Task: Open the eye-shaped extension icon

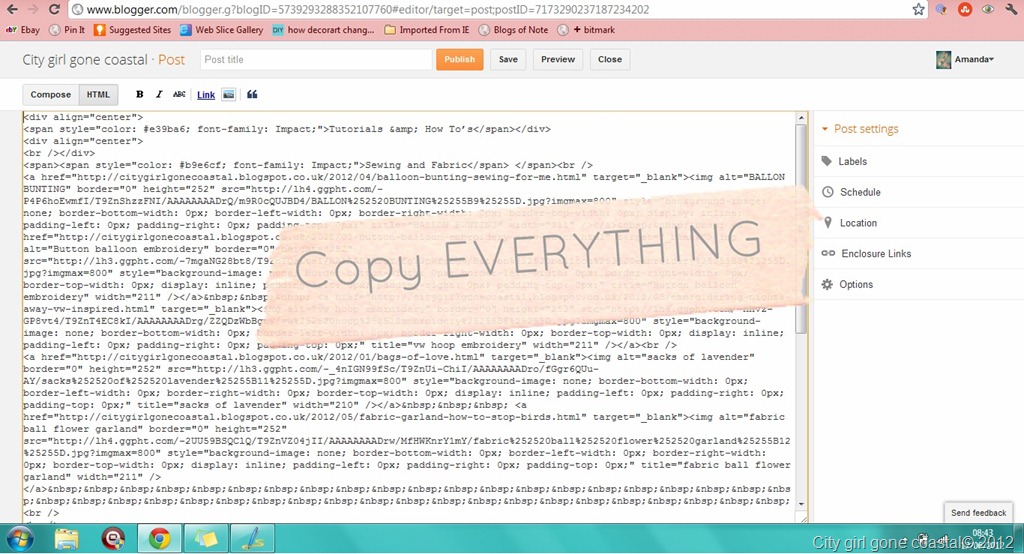Action: (x=987, y=9)
